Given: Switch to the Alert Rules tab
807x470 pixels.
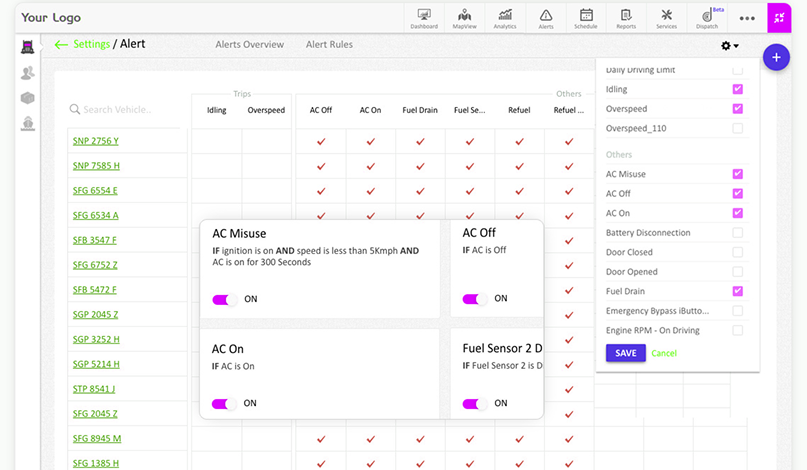Looking at the screenshot, I should pyautogui.click(x=329, y=45).
